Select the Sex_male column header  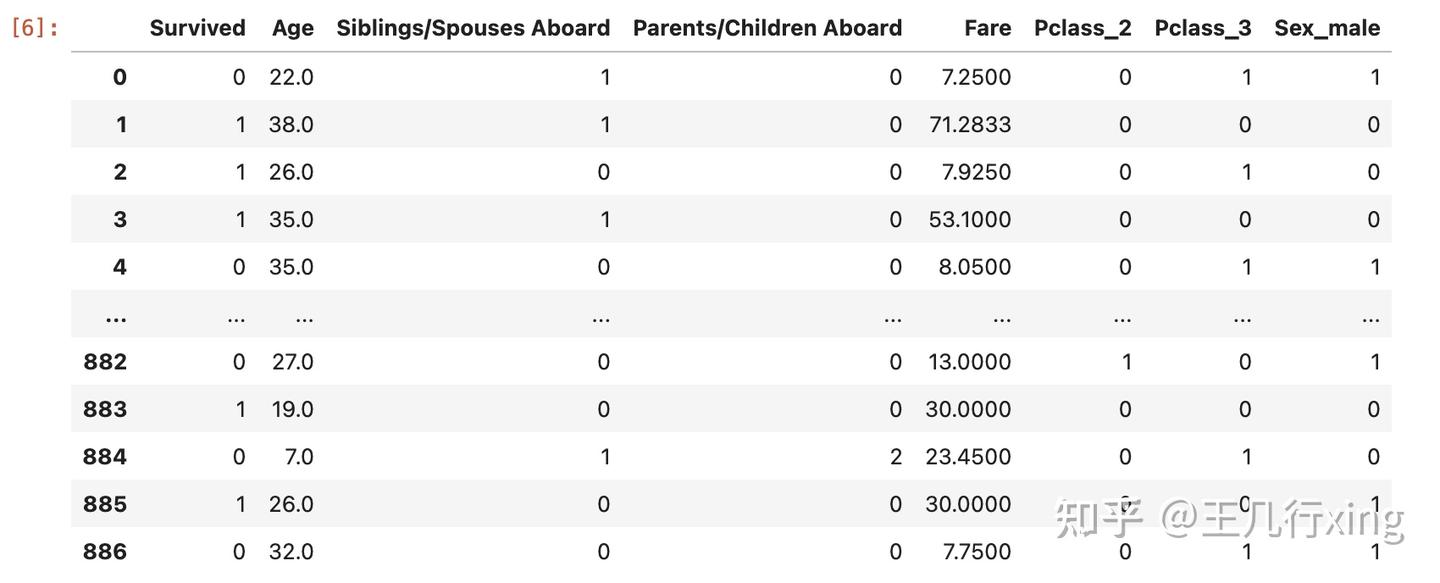tap(1327, 29)
